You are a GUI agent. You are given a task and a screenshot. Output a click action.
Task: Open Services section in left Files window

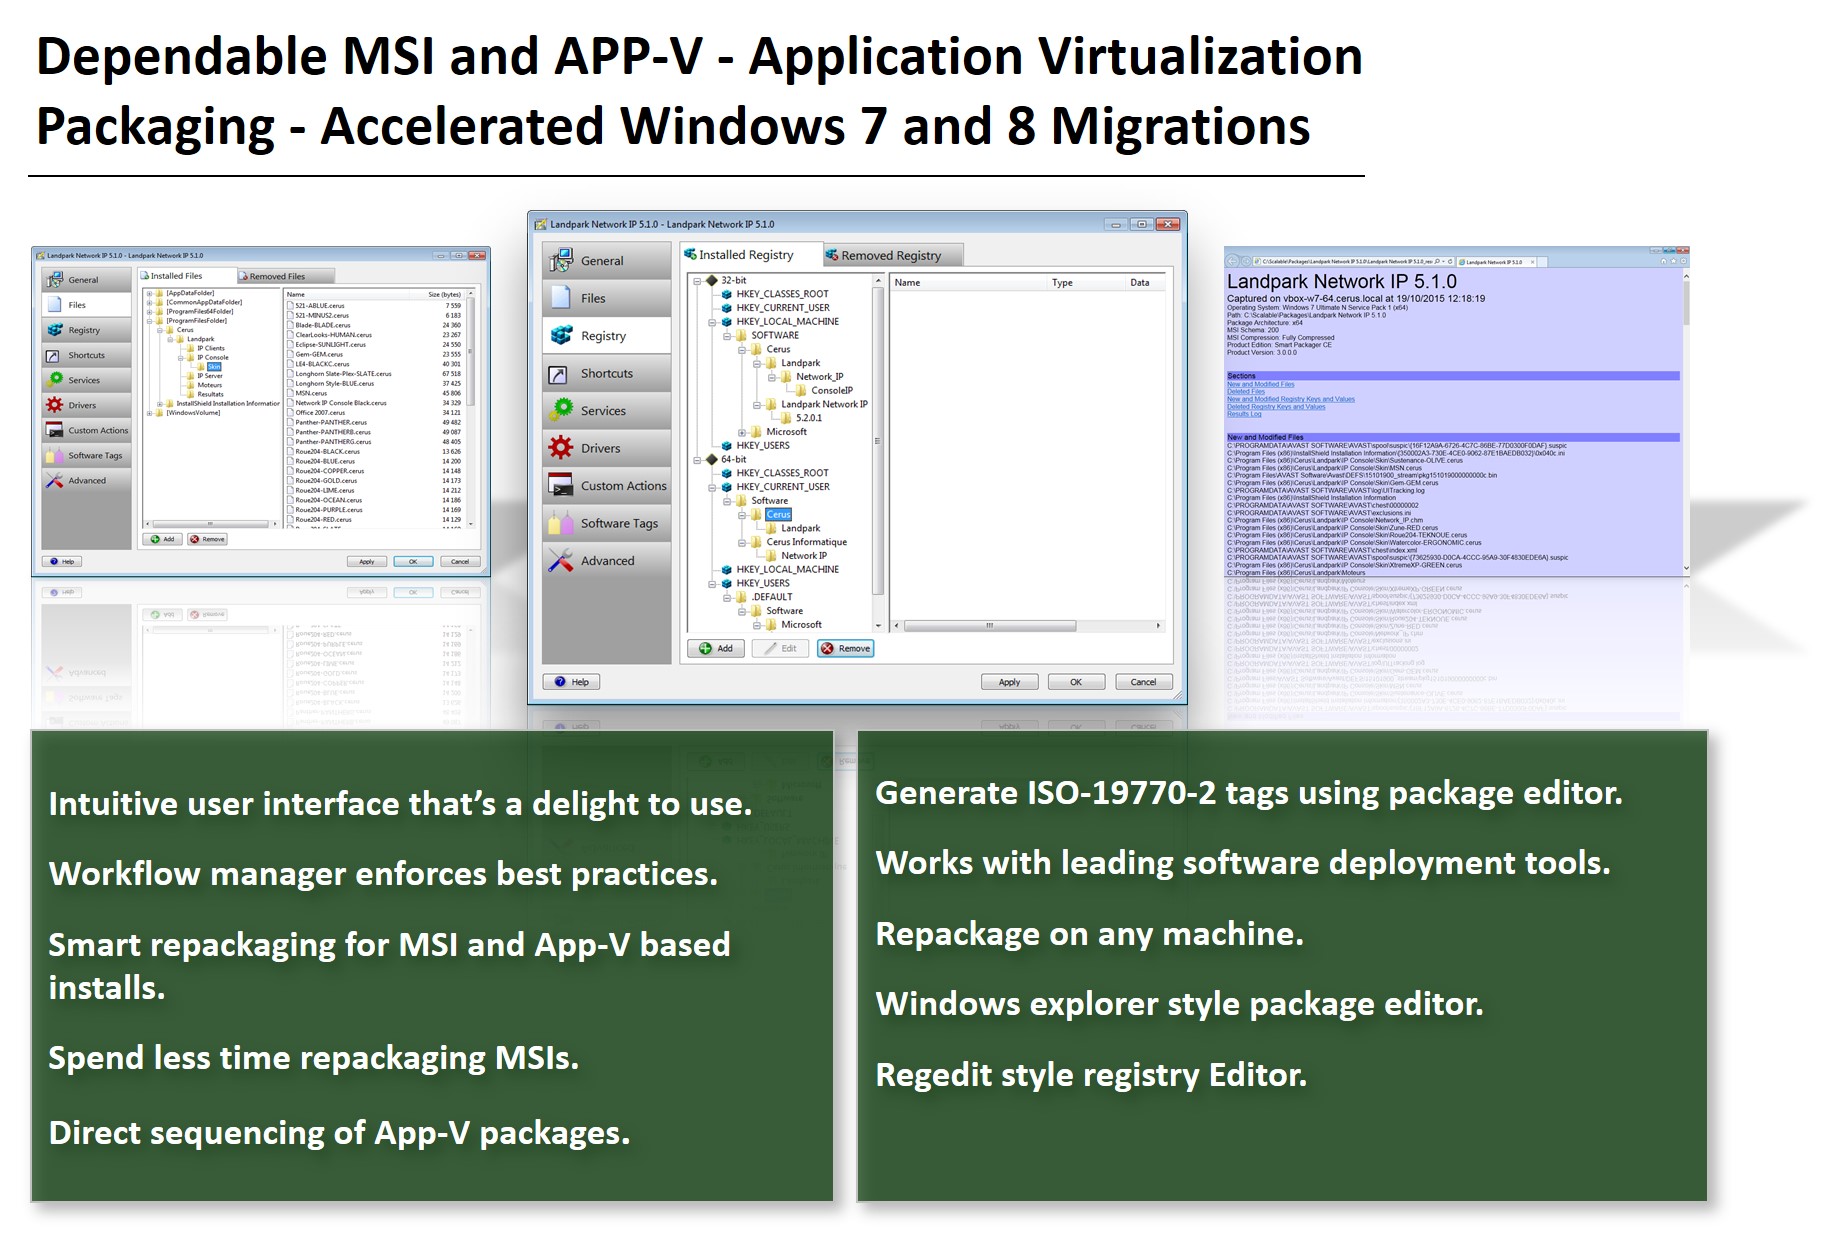(86, 380)
